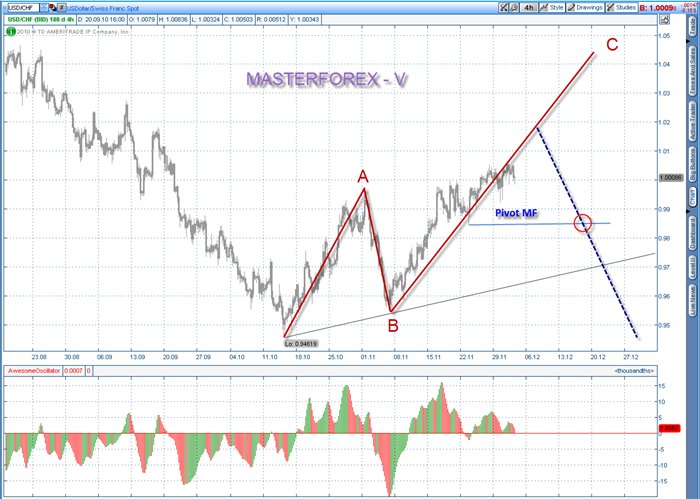Click the thousandths units label

click(x=634, y=371)
